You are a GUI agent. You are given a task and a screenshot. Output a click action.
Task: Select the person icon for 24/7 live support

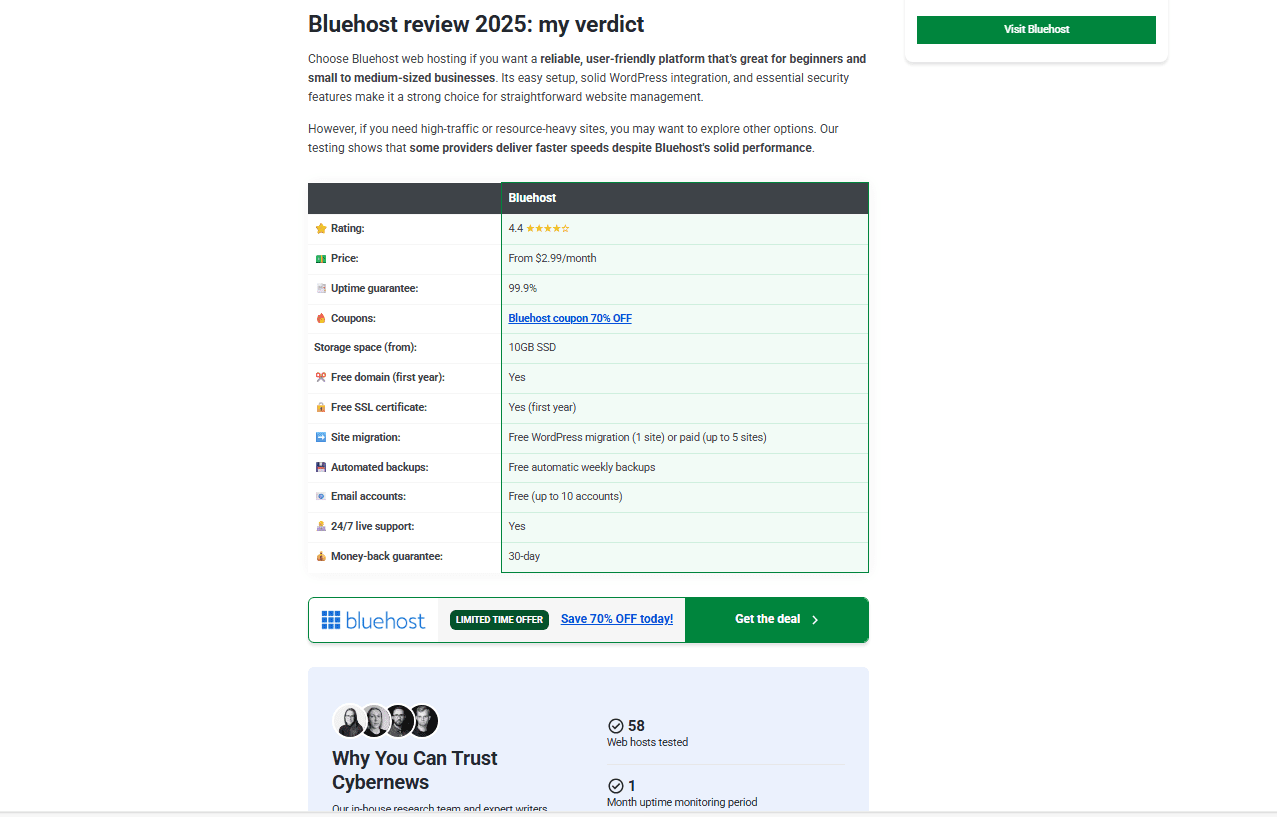tap(320, 526)
